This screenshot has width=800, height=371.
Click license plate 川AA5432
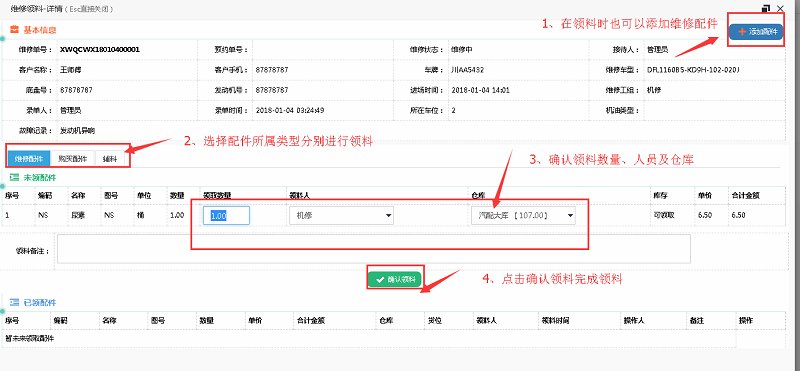[x=467, y=69]
